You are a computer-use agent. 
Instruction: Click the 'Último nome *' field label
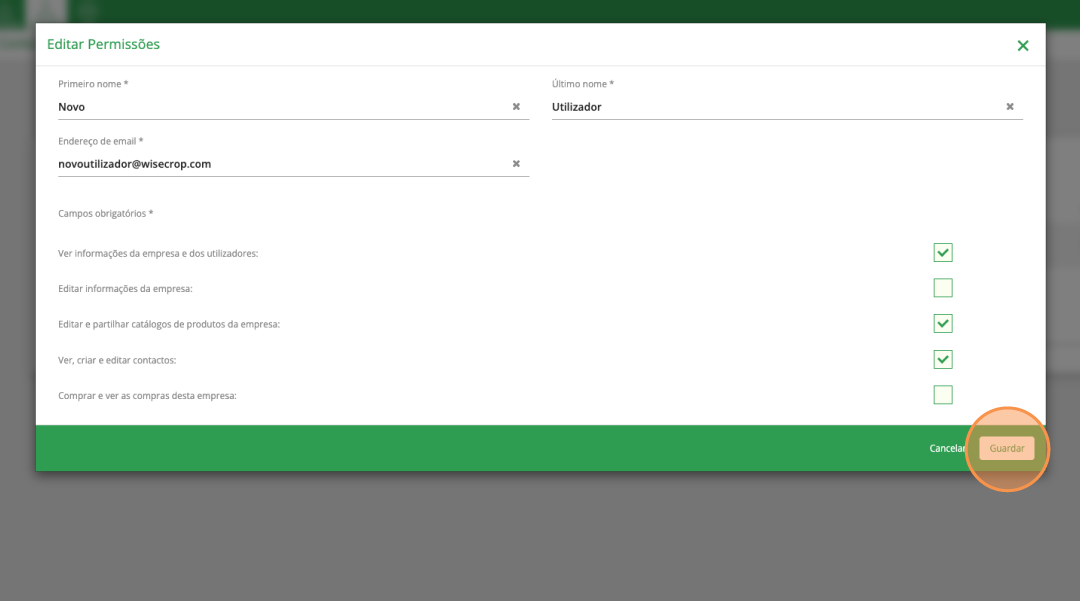[x=583, y=84]
